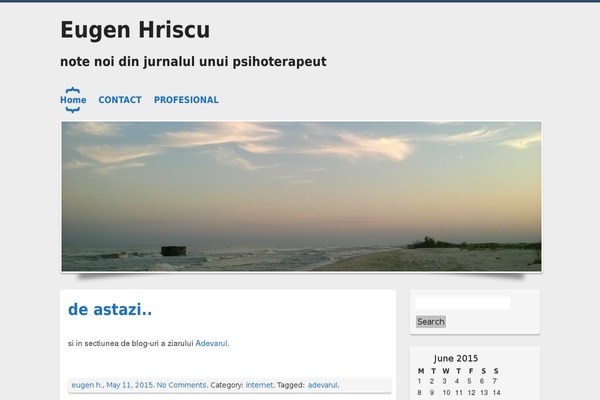This screenshot has width=600, height=400.
Task: Select calendar day 14
Action: click(x=496, y=393)
